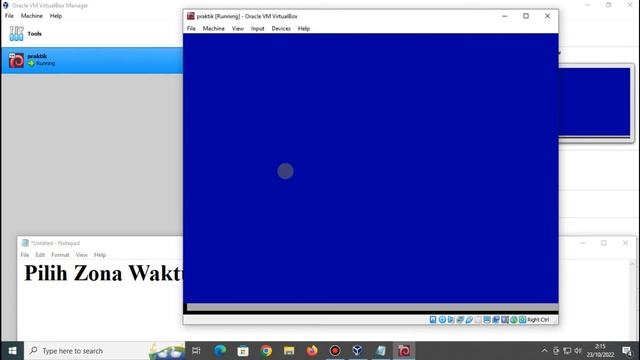Select Tools in VirtualBox Manager
The height and width of the screenshot is (360, 640).
[92, 33]
